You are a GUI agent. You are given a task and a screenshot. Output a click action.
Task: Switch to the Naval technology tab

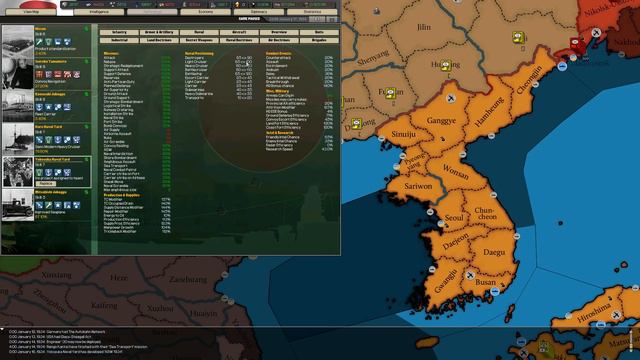(x=199, y=32)
